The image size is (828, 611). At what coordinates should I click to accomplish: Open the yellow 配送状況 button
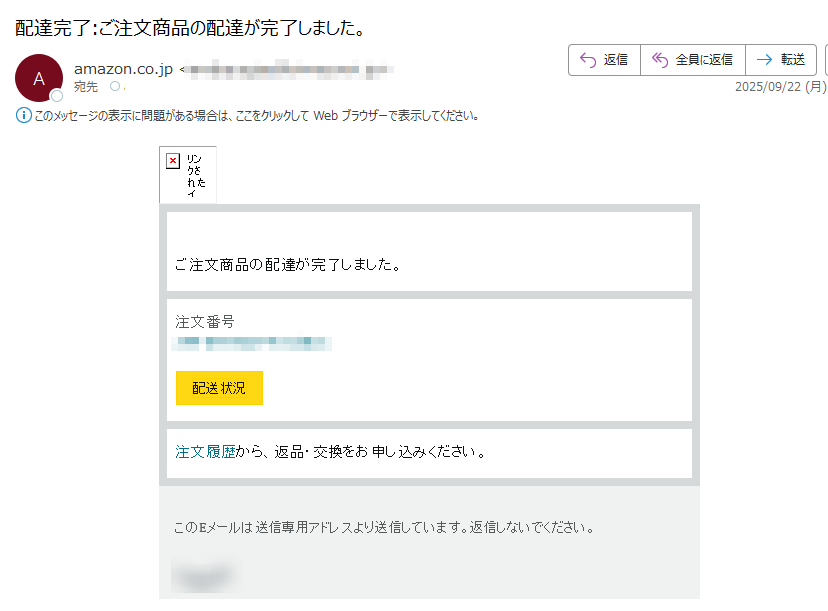point(219,388)
